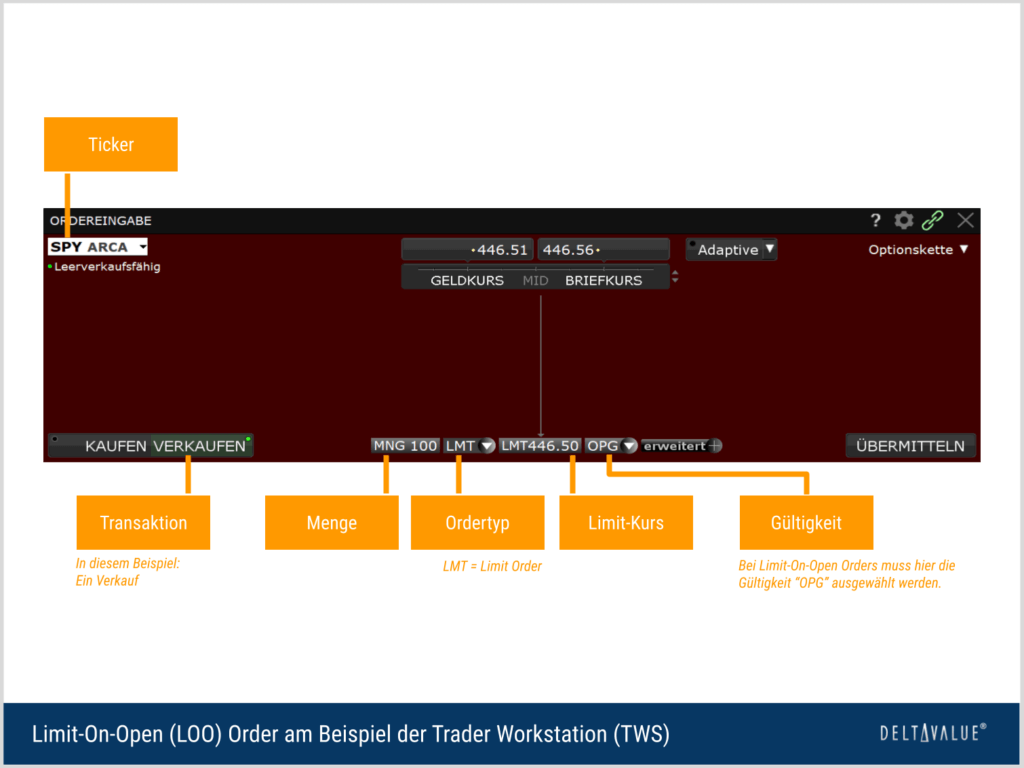Select GELDKURS price option
The image size is (1024, 768).
pos(467,280)
